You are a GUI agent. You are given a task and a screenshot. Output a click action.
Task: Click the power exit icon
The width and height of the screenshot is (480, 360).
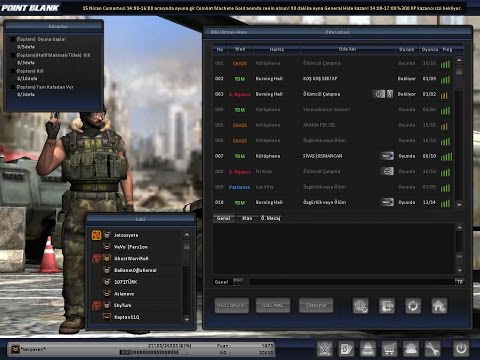tap(461, 349)
